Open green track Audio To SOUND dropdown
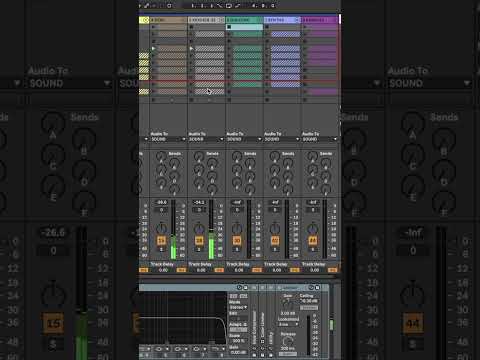This screenshot has width=480, height=360. point(244,139)
